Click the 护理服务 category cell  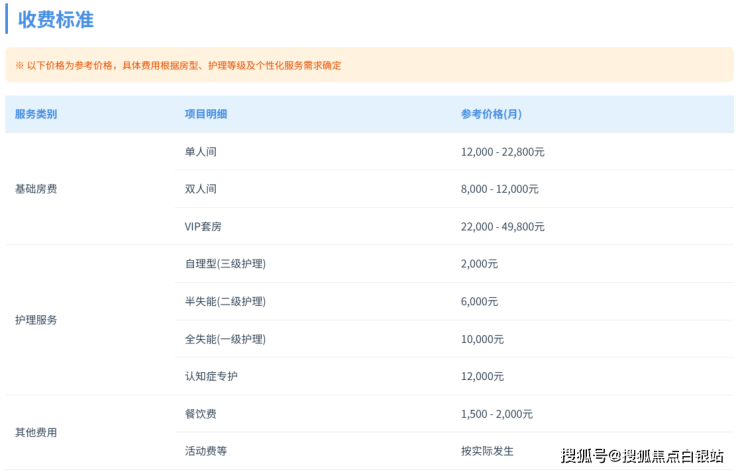click(x=36, y=320)
